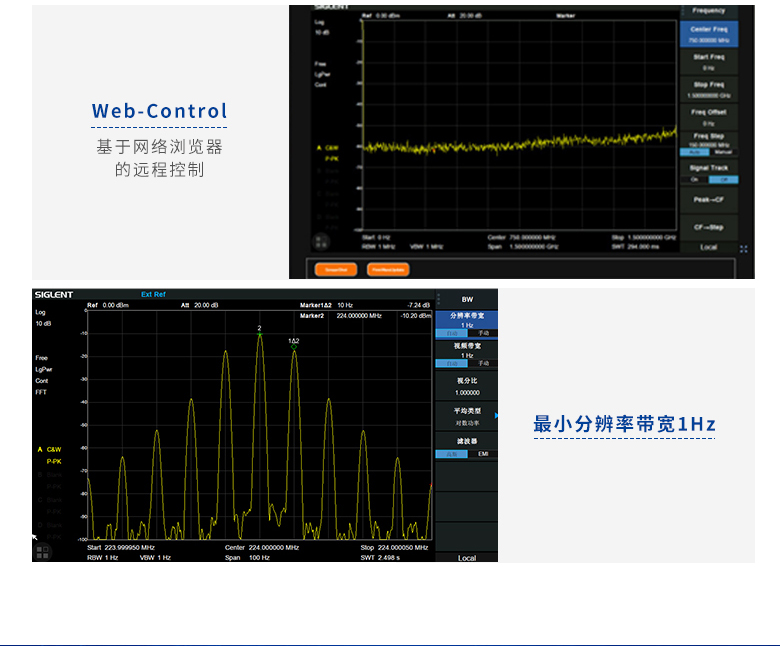Click the Ext Ref status indicator

(x=153, y=295)
